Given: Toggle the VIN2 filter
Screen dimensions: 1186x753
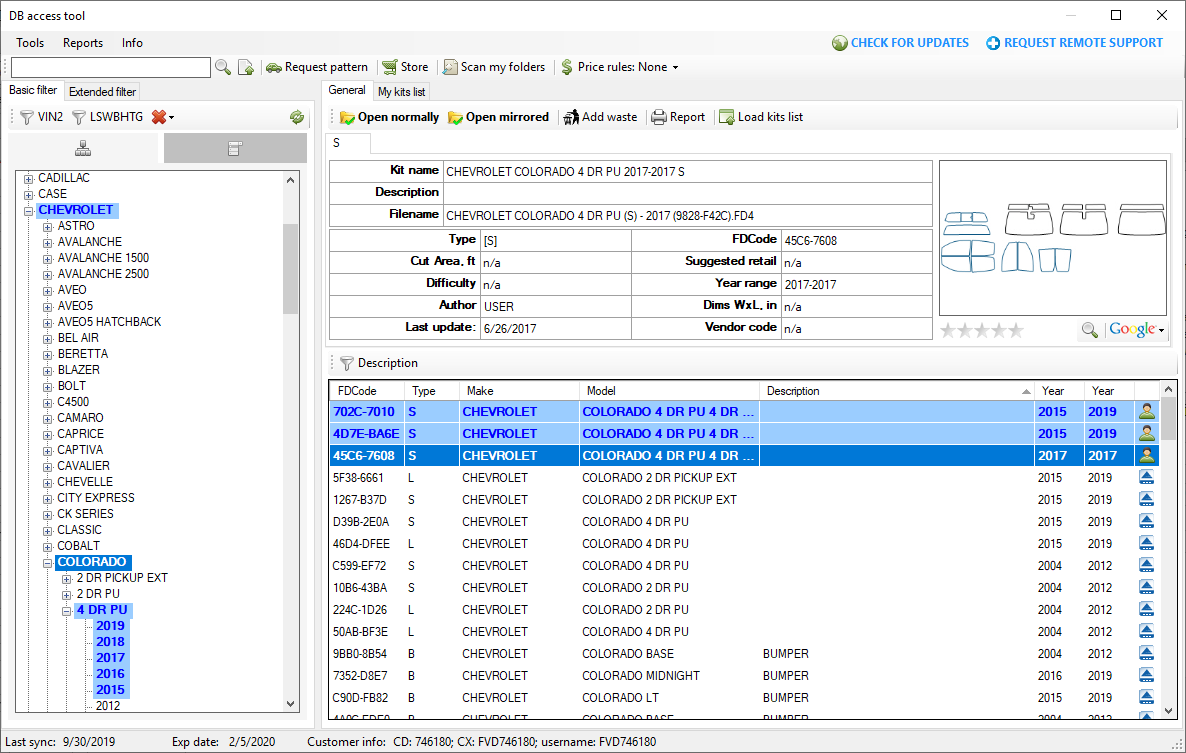Looking at the screenshot, I should 42,117.
